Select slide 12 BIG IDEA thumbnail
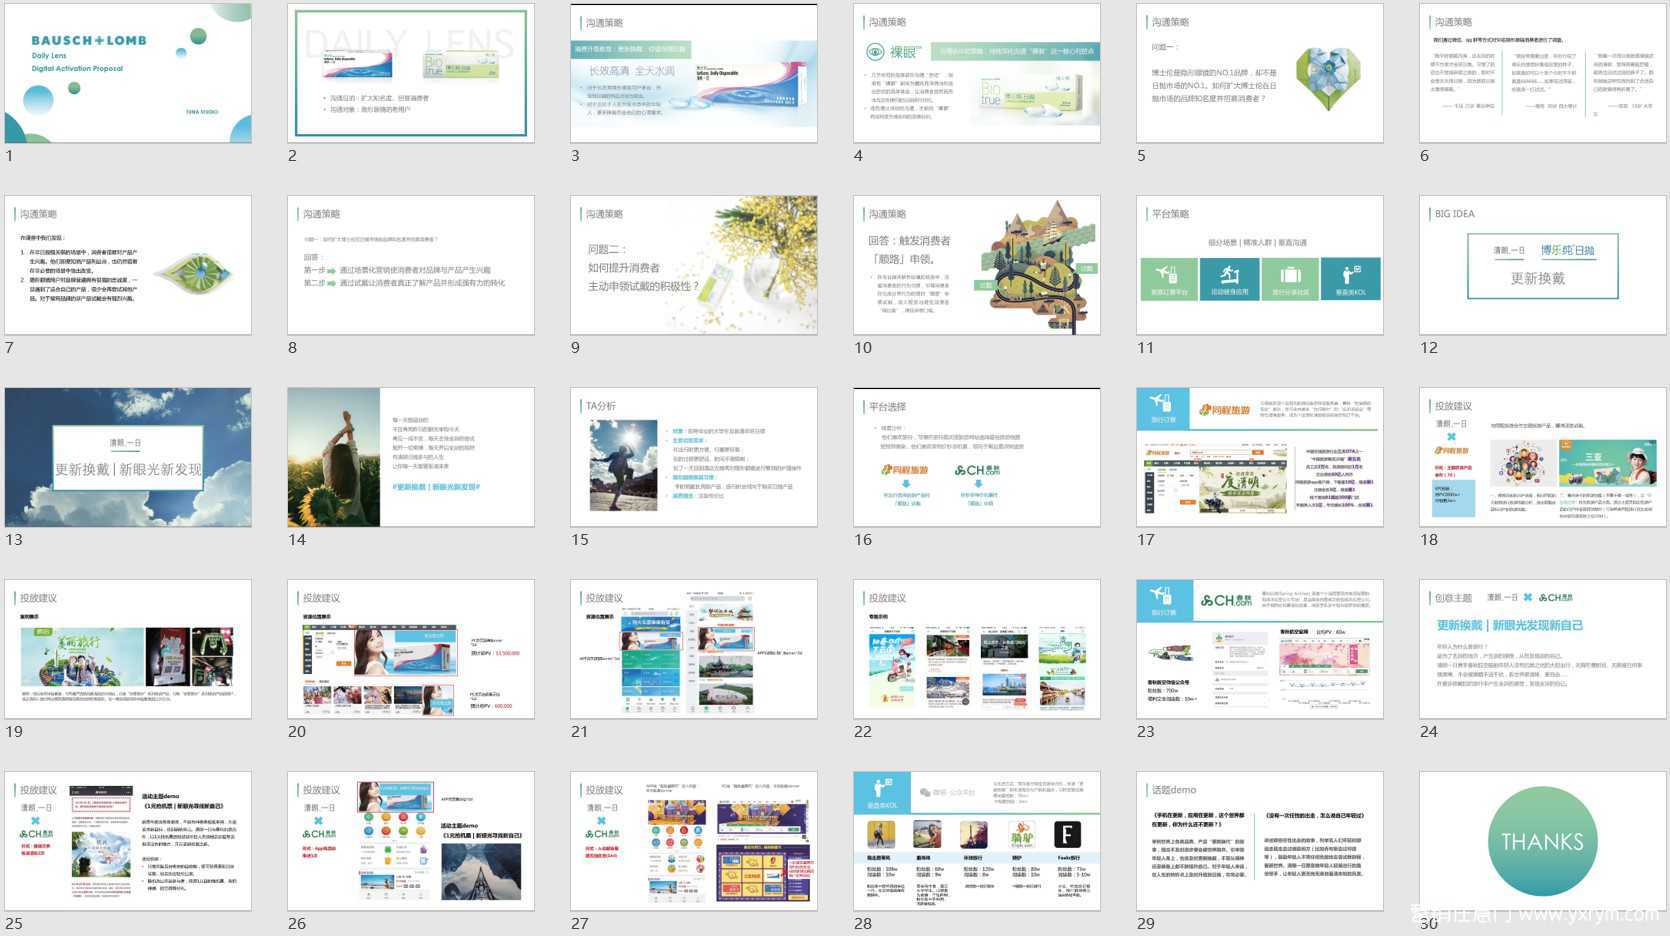Viewport: 1670px width, 936px height. pyautogui.click(x=1543, y=265)
